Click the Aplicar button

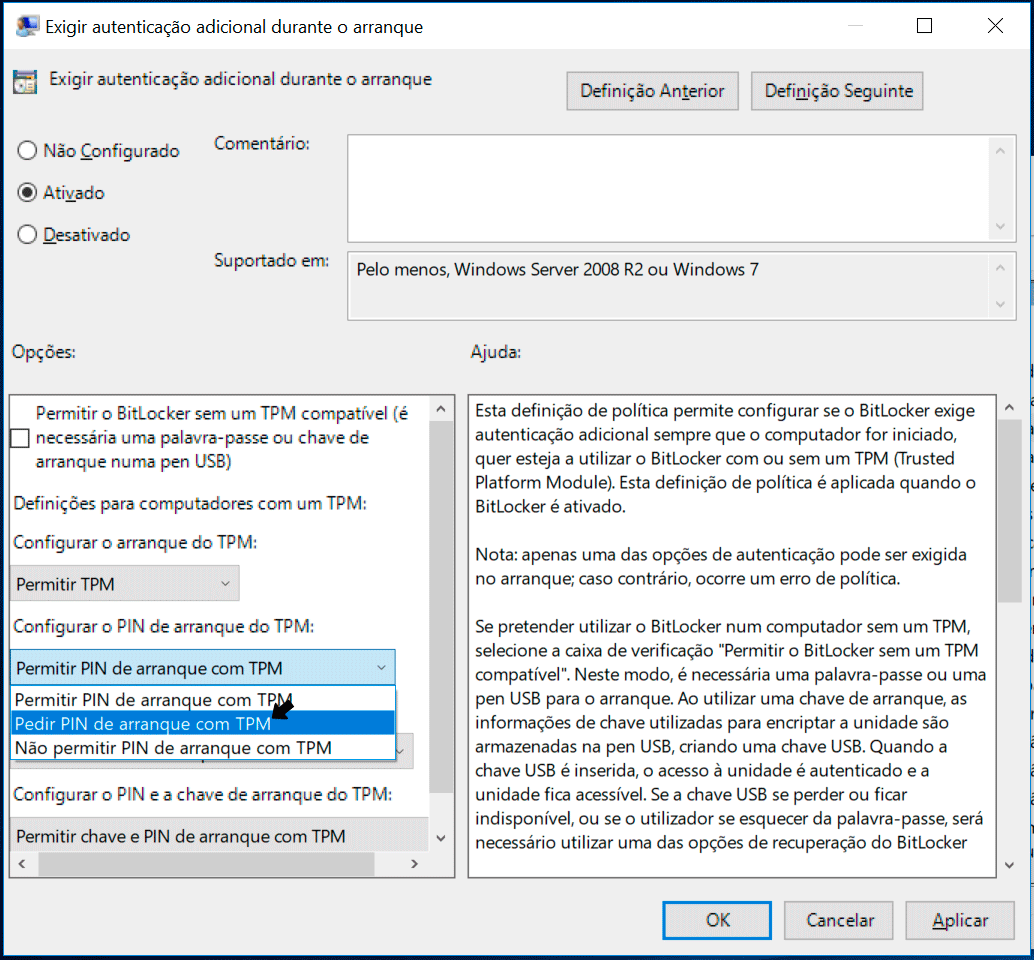point(960,920)
